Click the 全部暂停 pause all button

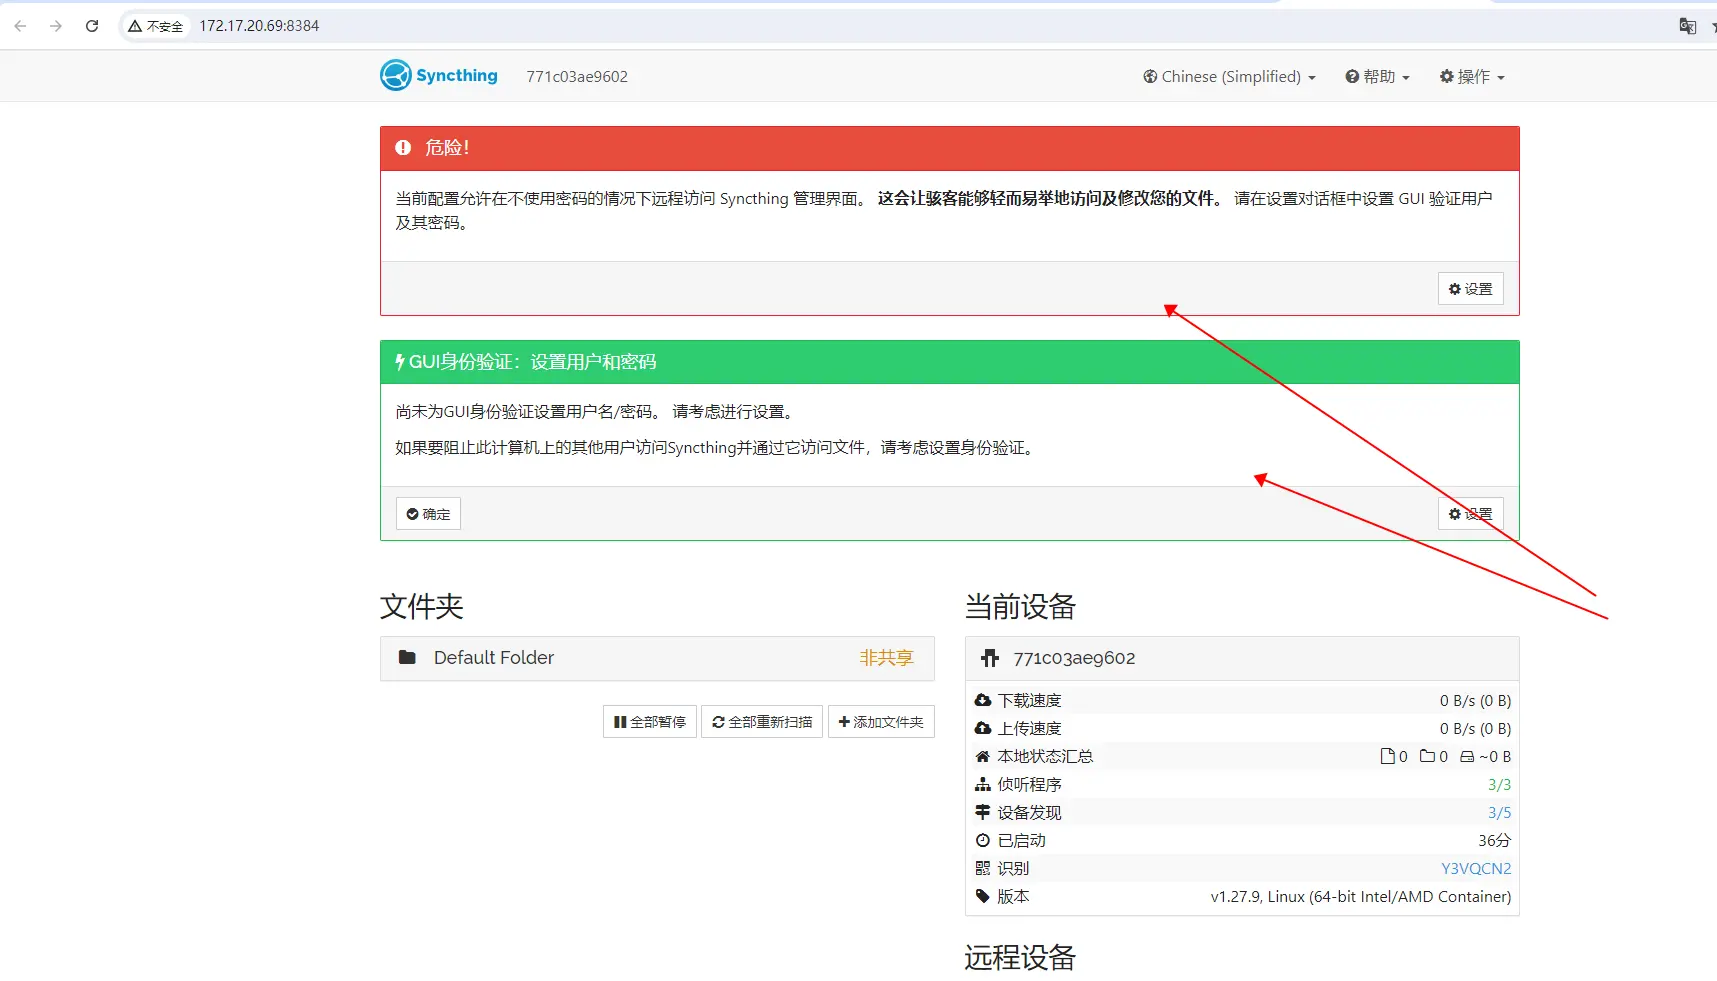[650, 722]
